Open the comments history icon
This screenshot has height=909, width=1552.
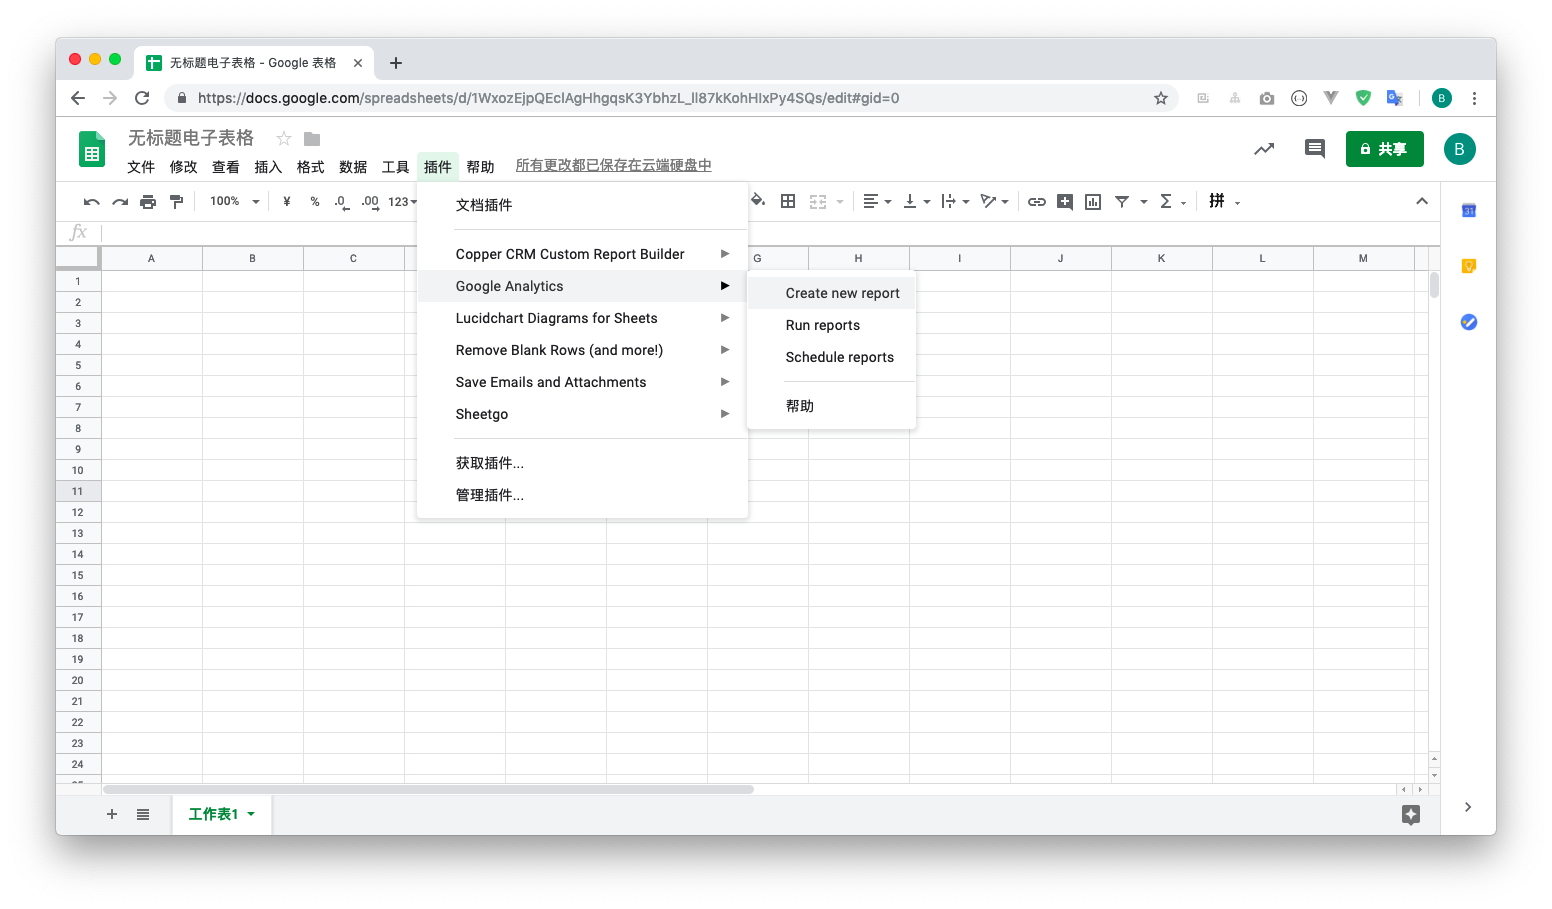(x=1315, y=149)
